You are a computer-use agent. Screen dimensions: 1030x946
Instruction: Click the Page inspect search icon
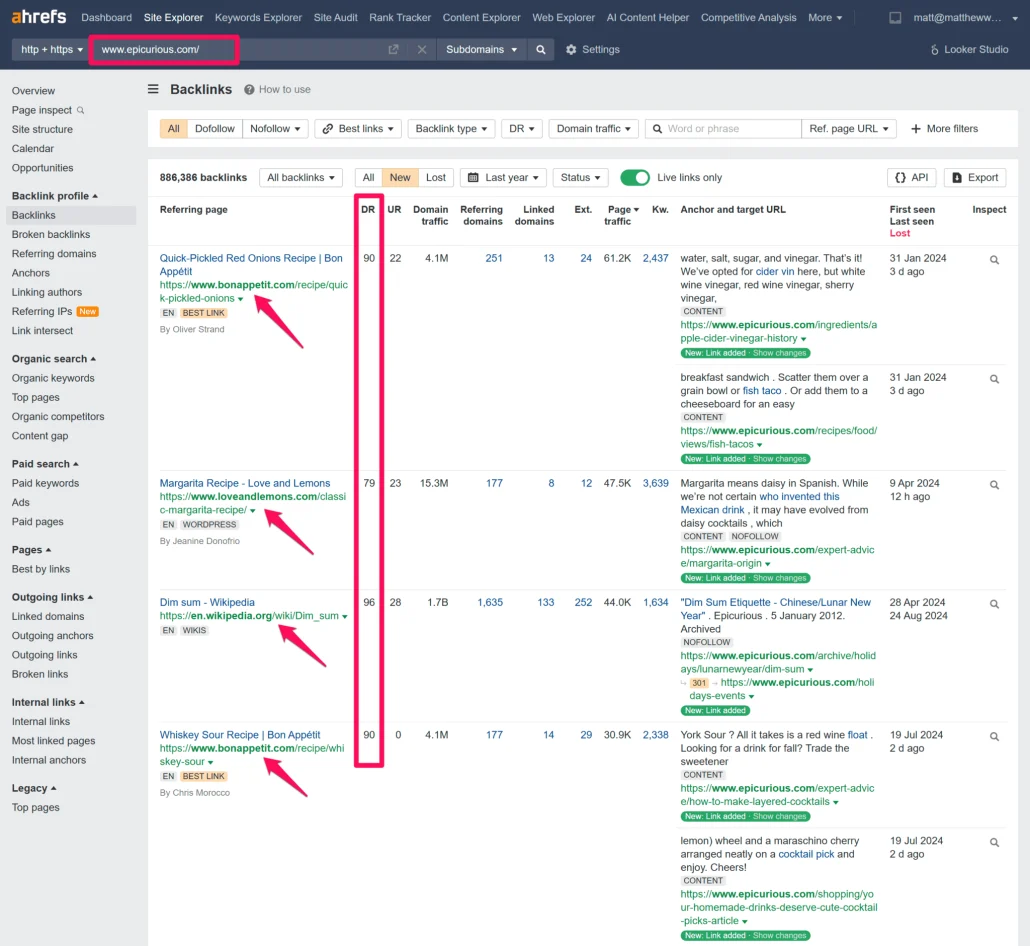80,110
